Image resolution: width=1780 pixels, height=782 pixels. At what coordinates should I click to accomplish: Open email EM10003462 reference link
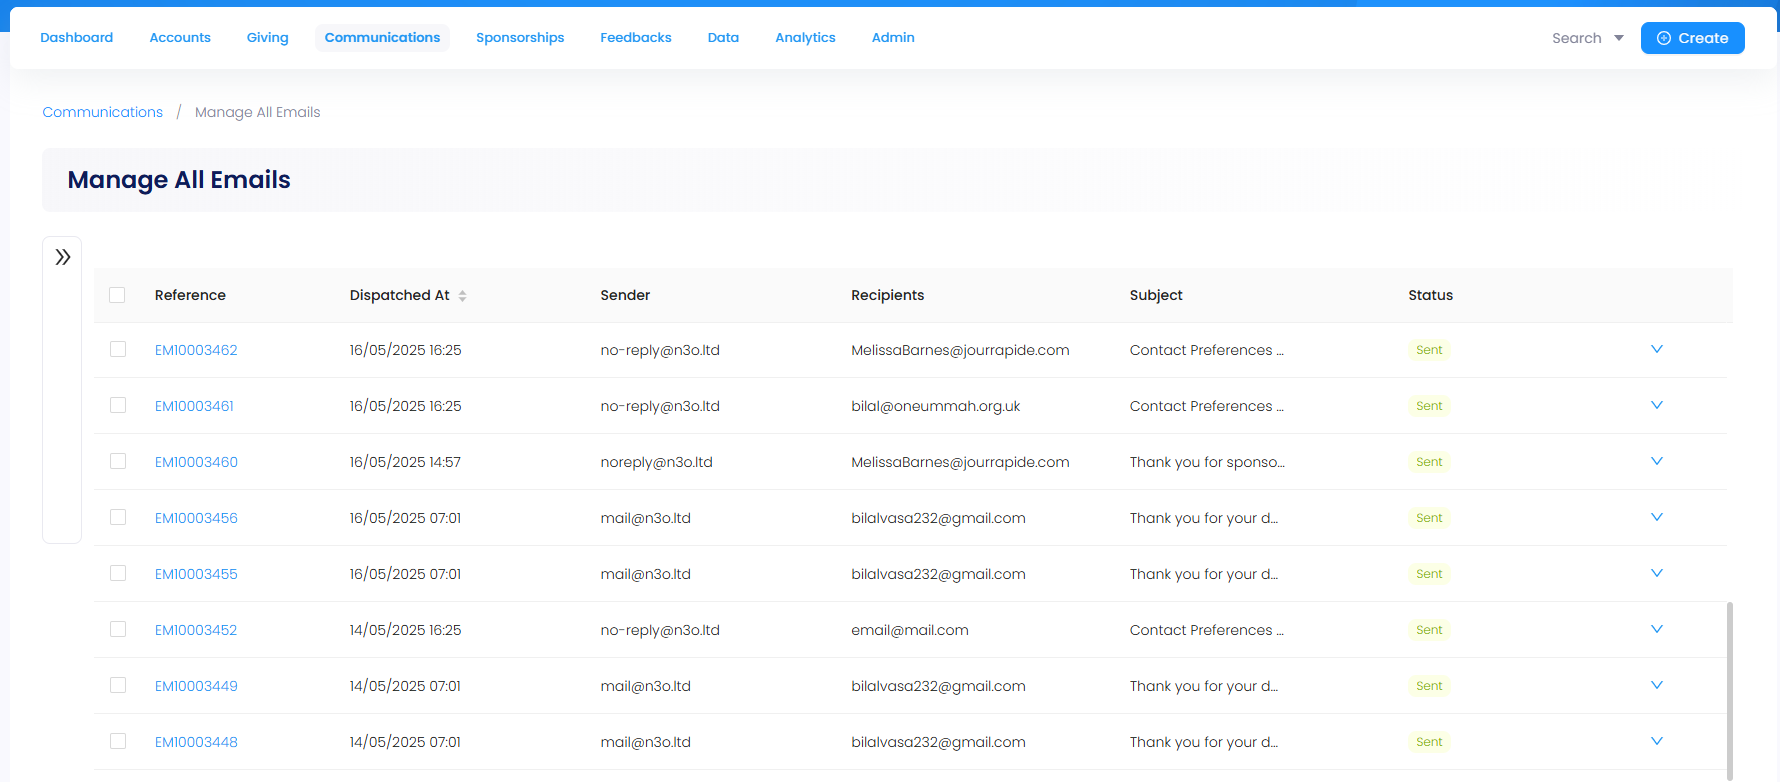pos(196,350)
